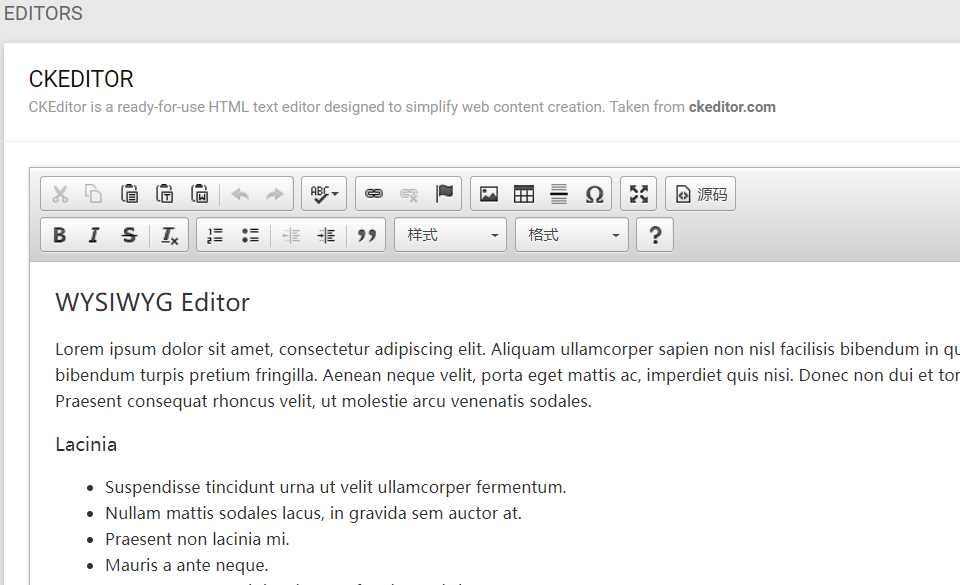Screen dimensions: 960x585
Task: Click the 'Praesent non lacinia mi.' list item
Action: tap(197, 539)
